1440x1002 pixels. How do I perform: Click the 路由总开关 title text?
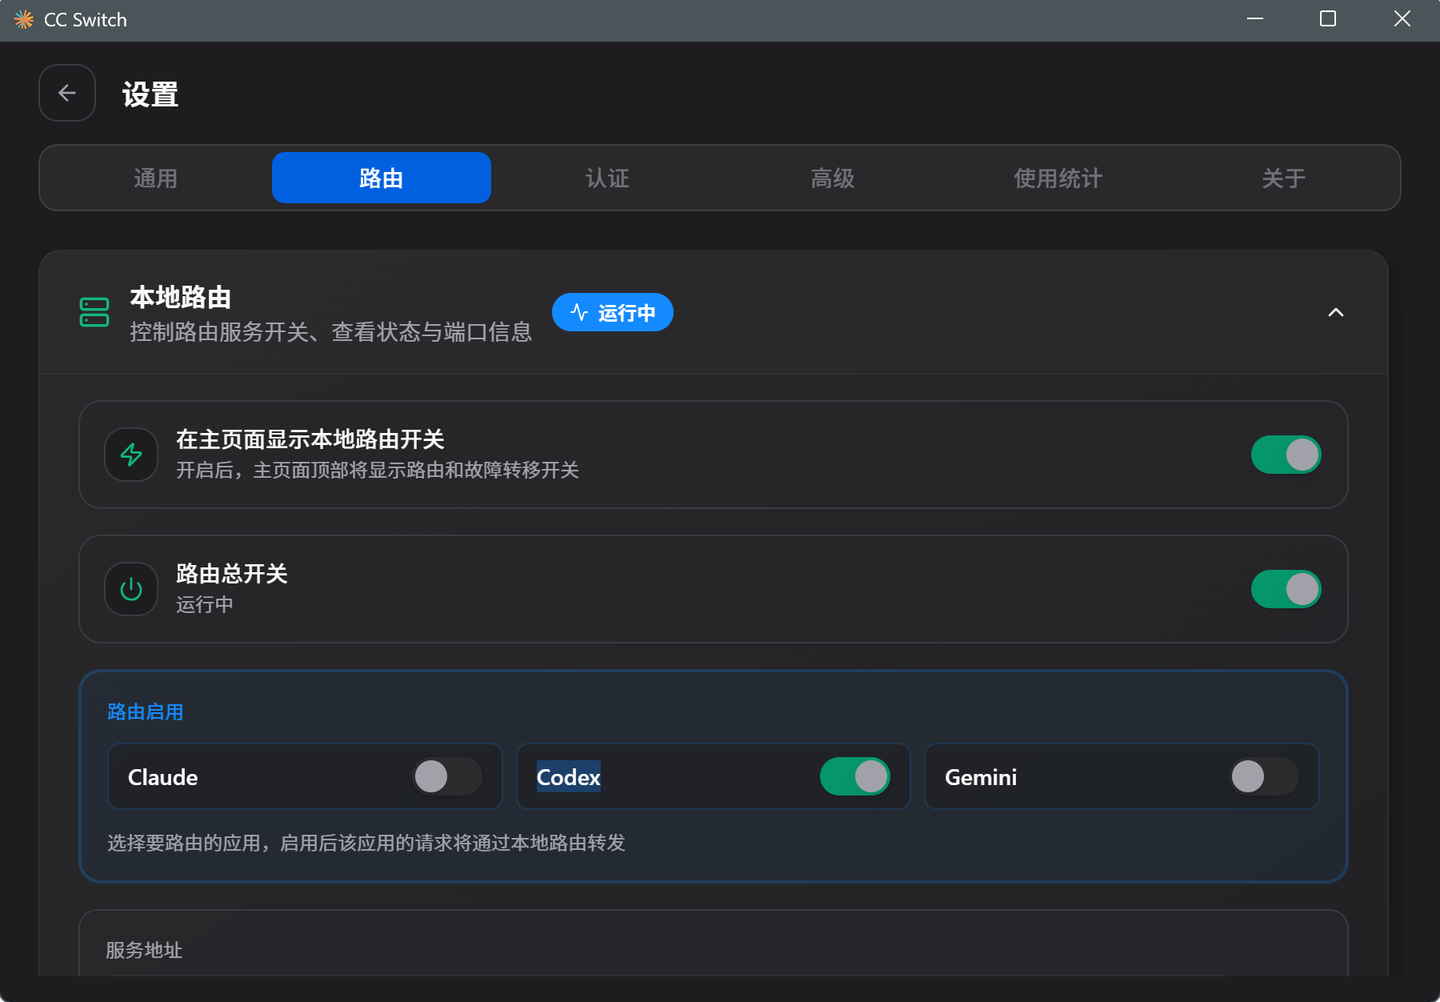(x=232, y=574)
